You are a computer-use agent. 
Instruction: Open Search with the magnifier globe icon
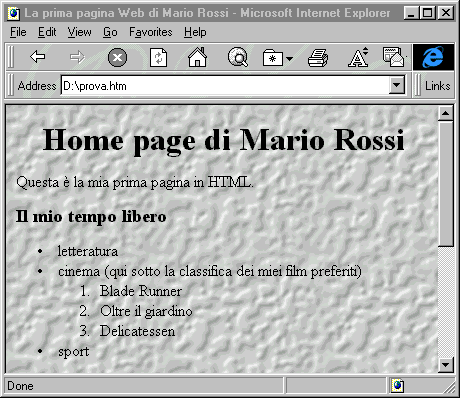(x=238, y=57)
